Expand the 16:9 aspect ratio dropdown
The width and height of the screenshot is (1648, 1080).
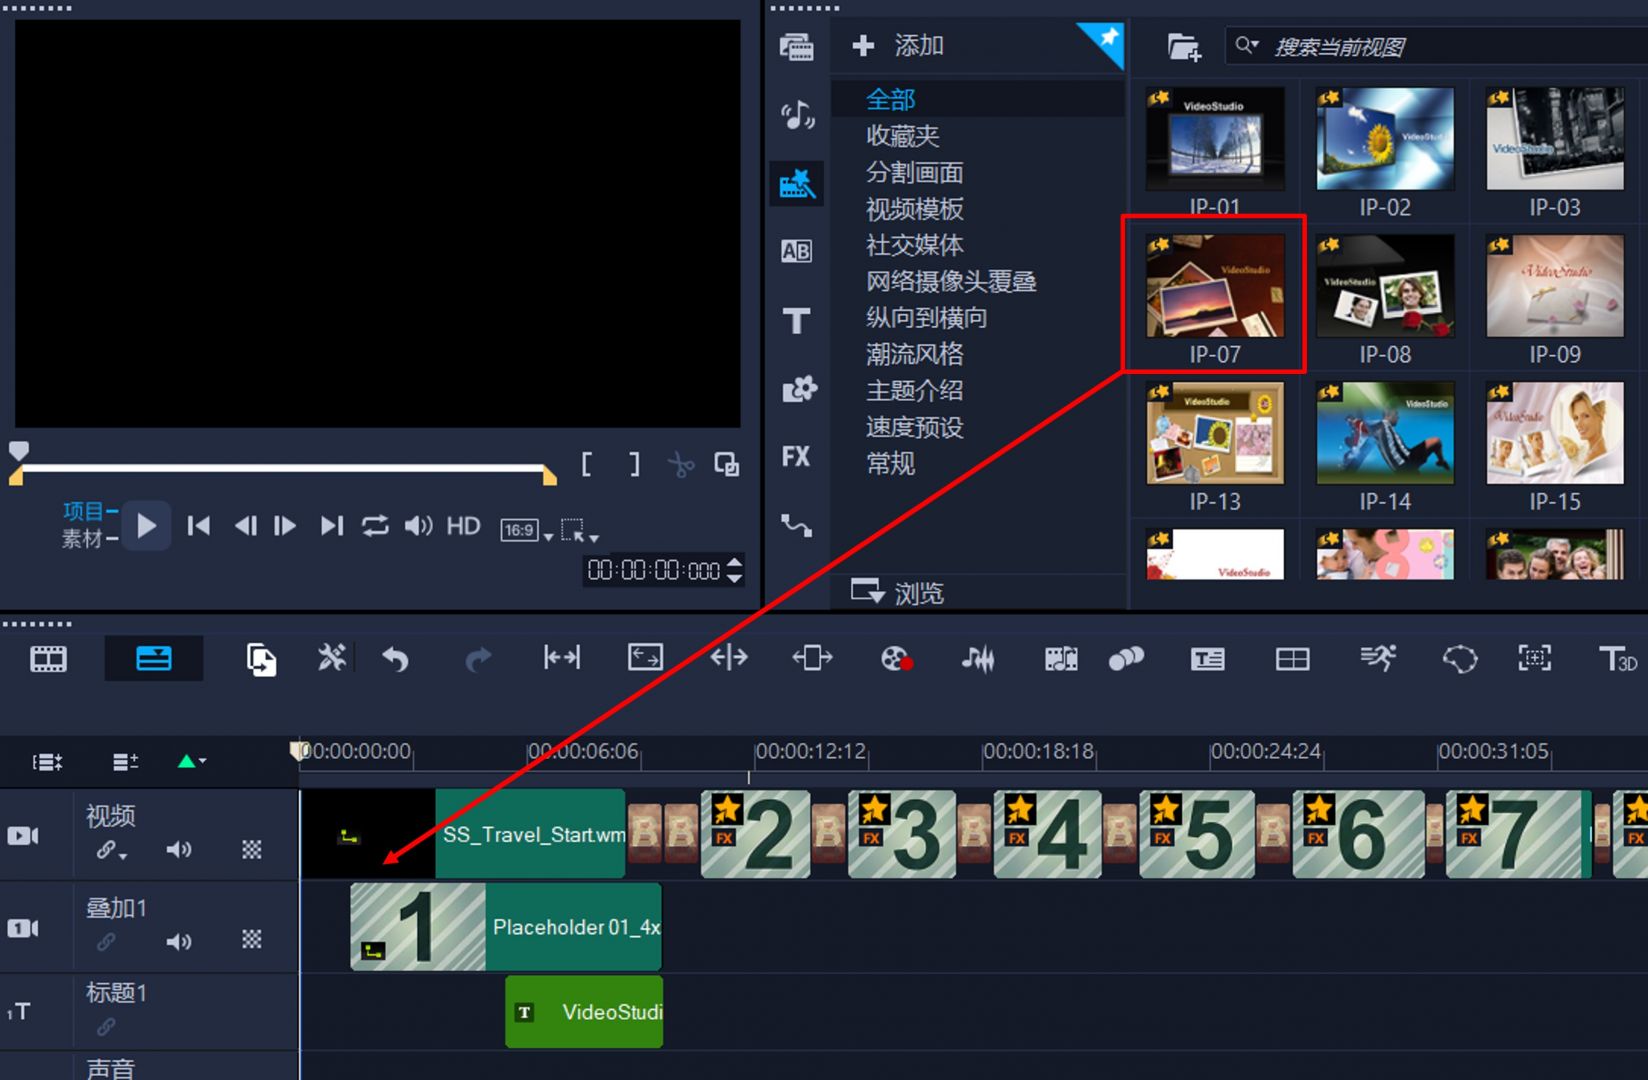[548, 536]
